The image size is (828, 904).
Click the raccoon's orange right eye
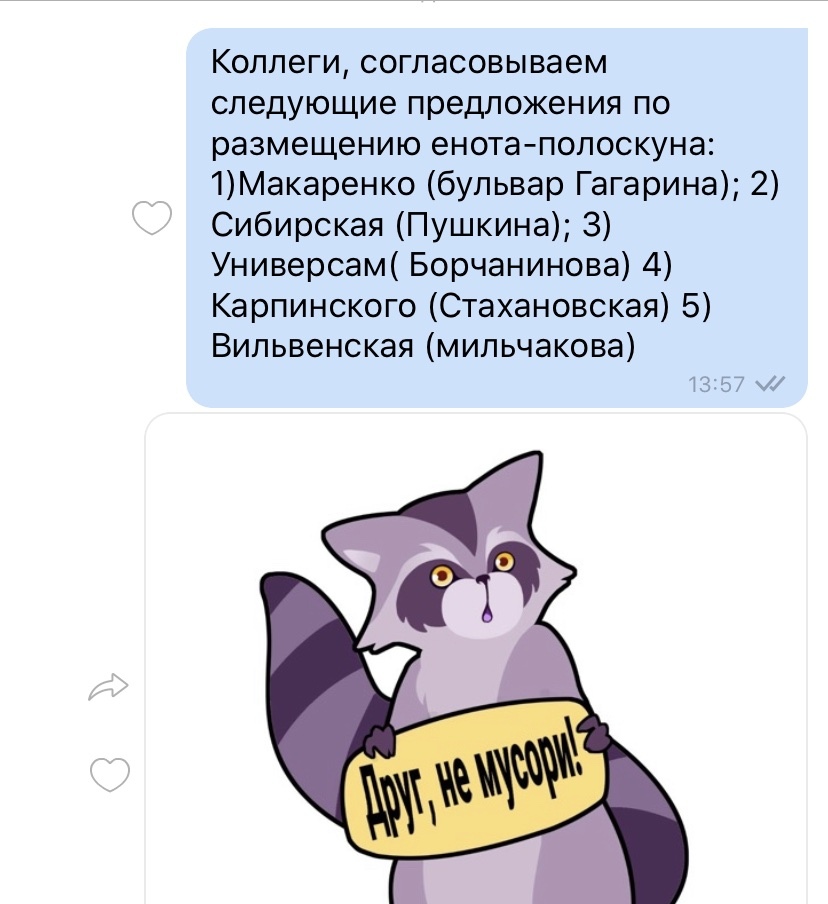pos(505,560)
